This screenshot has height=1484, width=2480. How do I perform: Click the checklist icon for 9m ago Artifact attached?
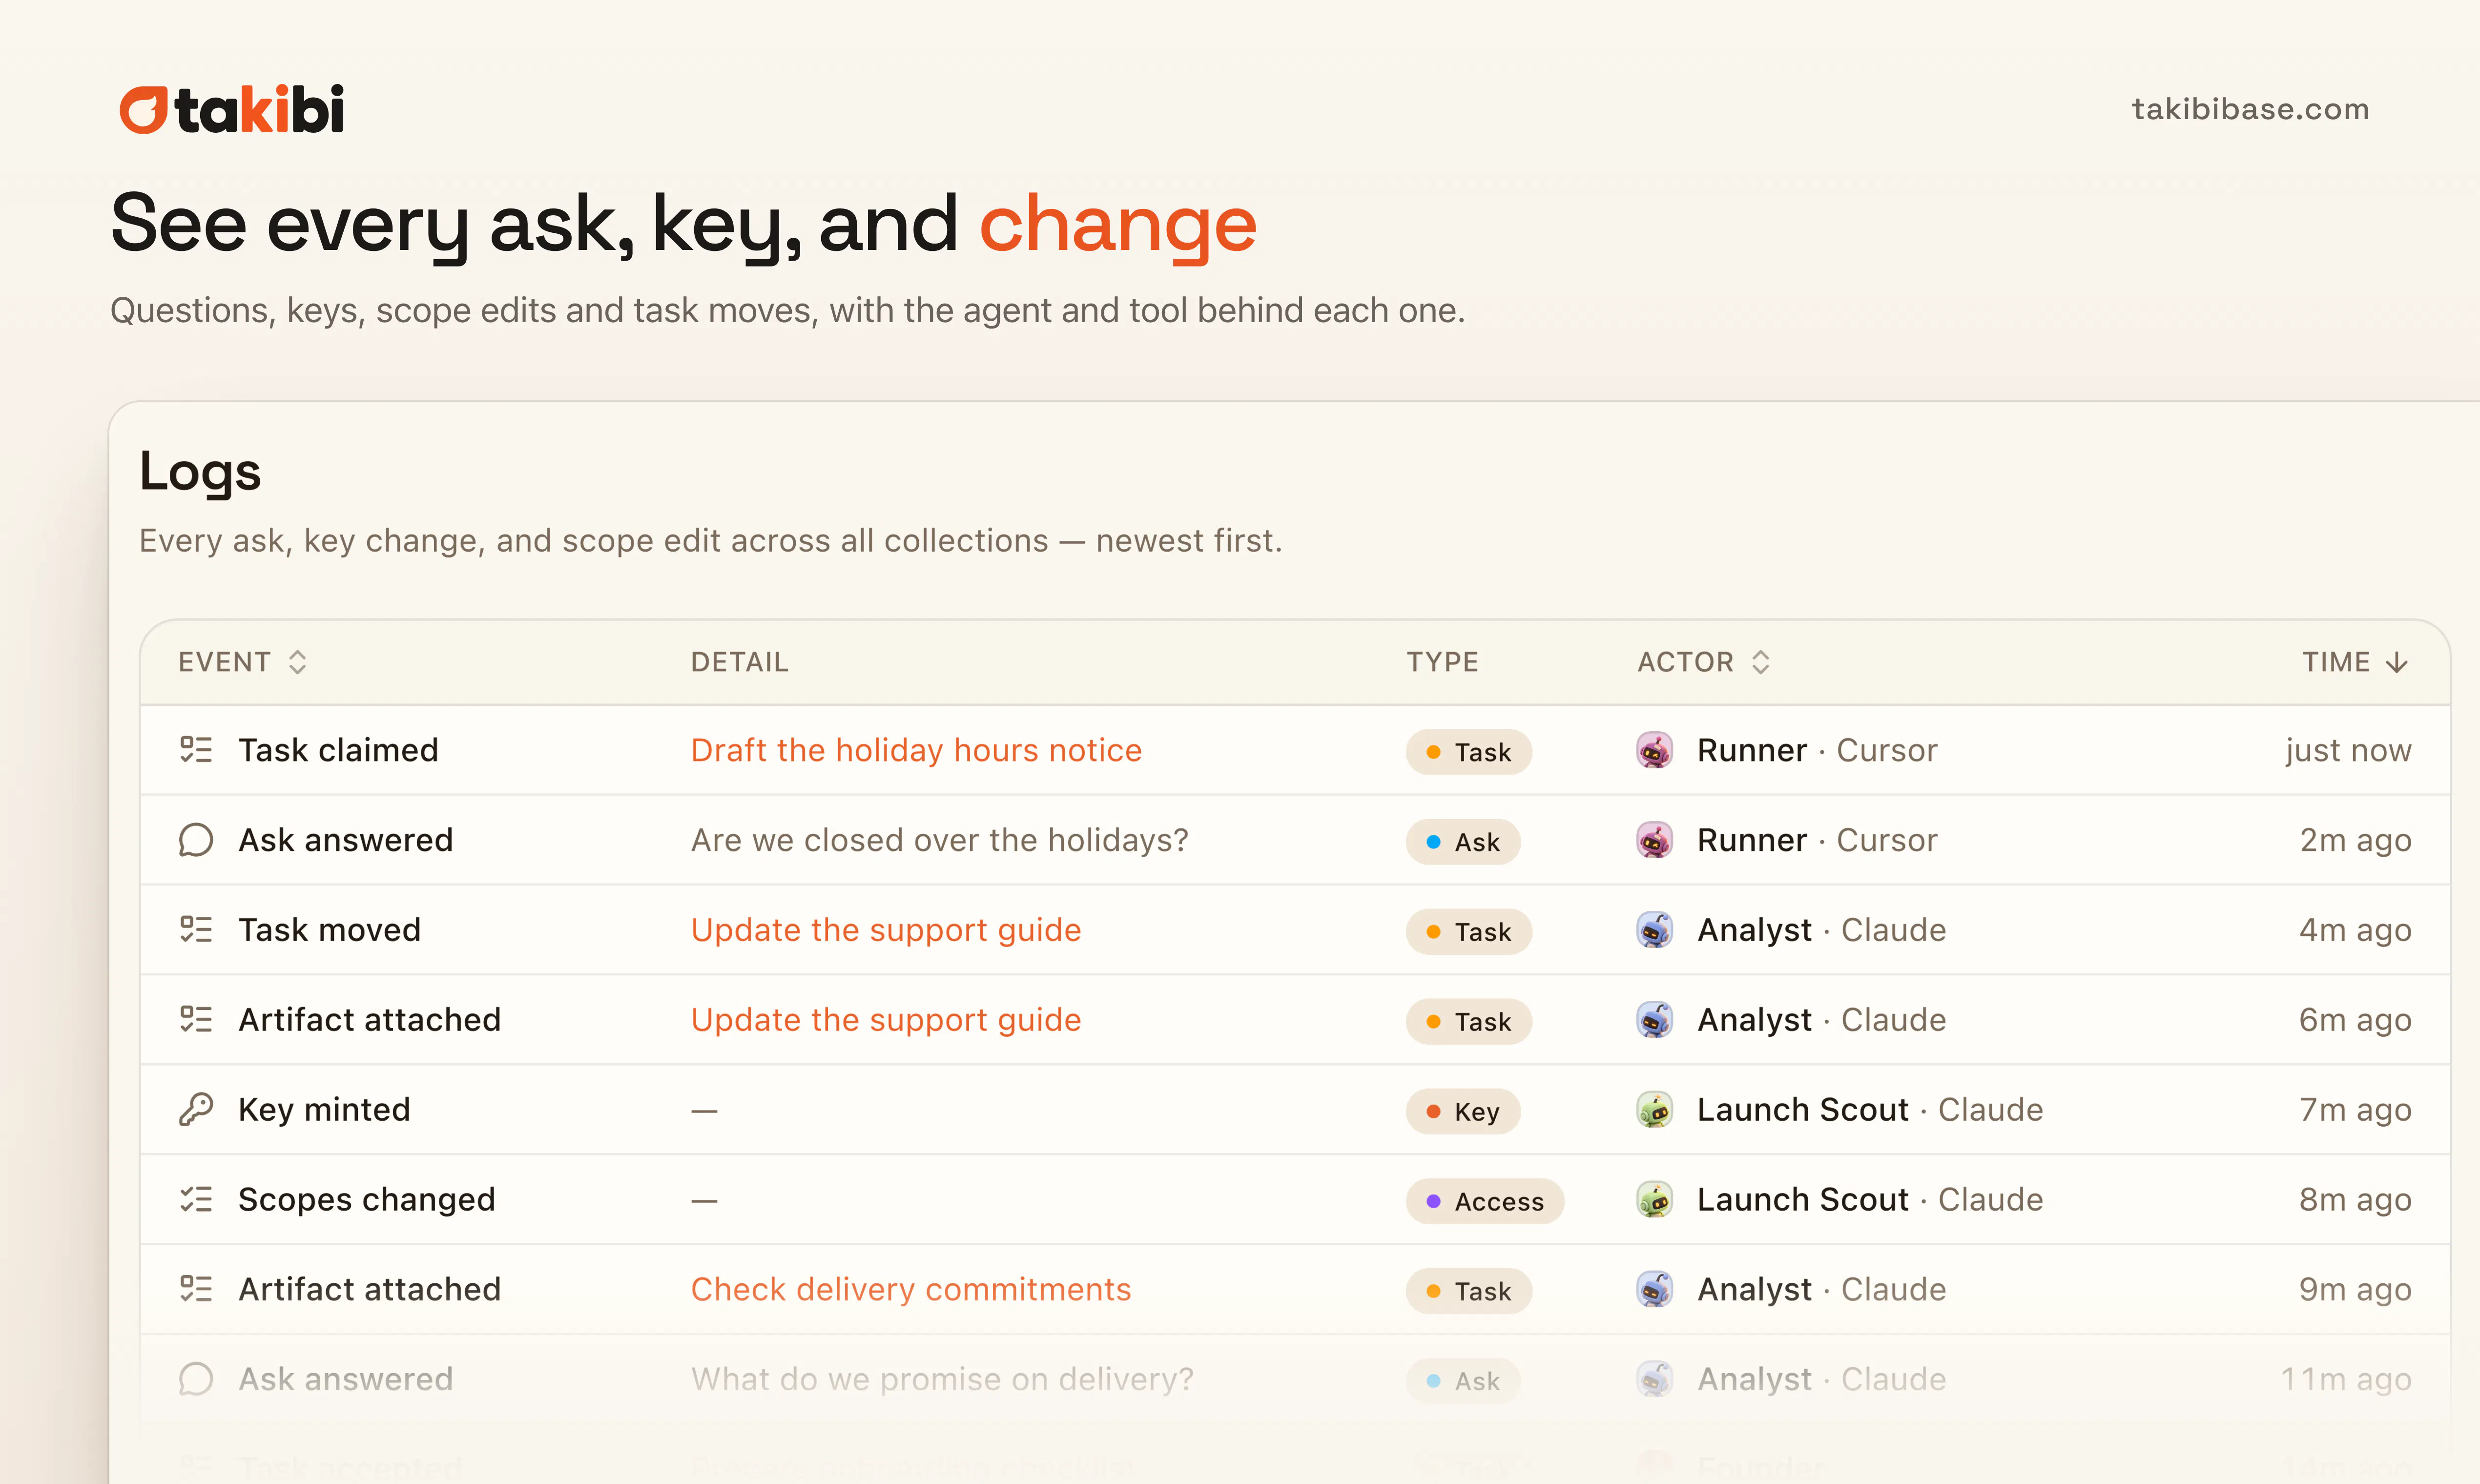(196, 1290)
